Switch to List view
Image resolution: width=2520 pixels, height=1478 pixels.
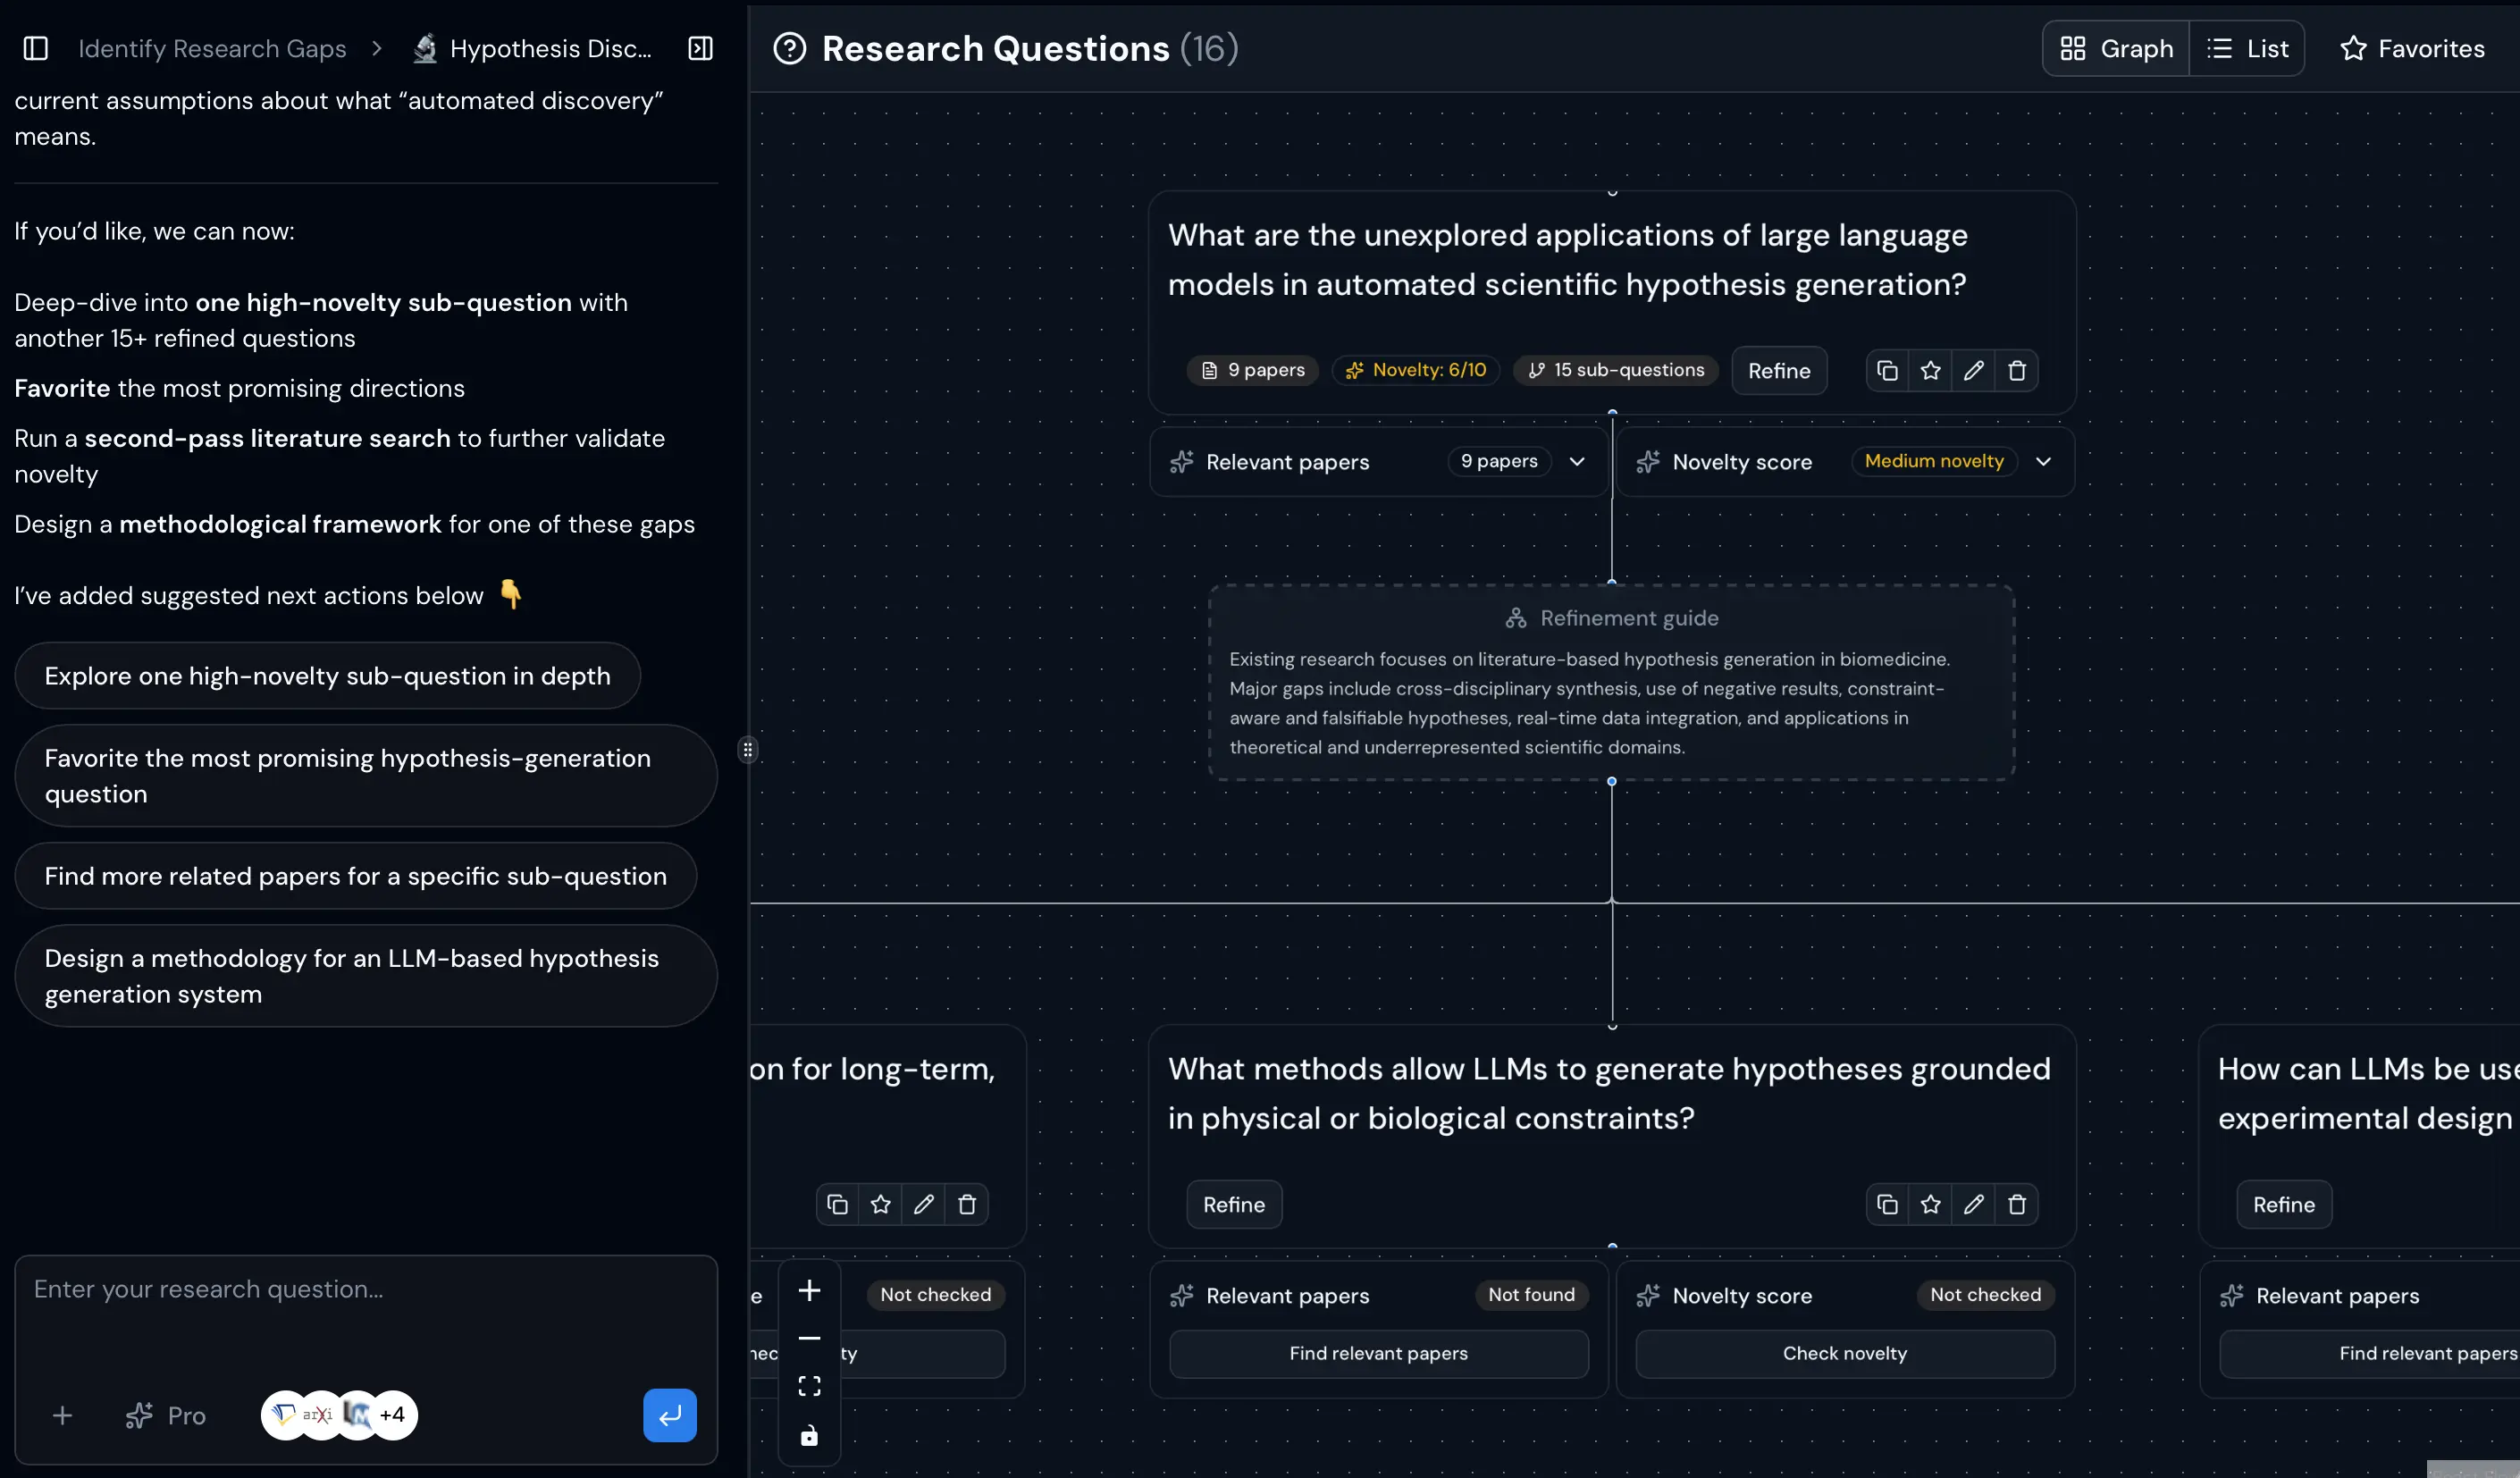pos(2248,48)
